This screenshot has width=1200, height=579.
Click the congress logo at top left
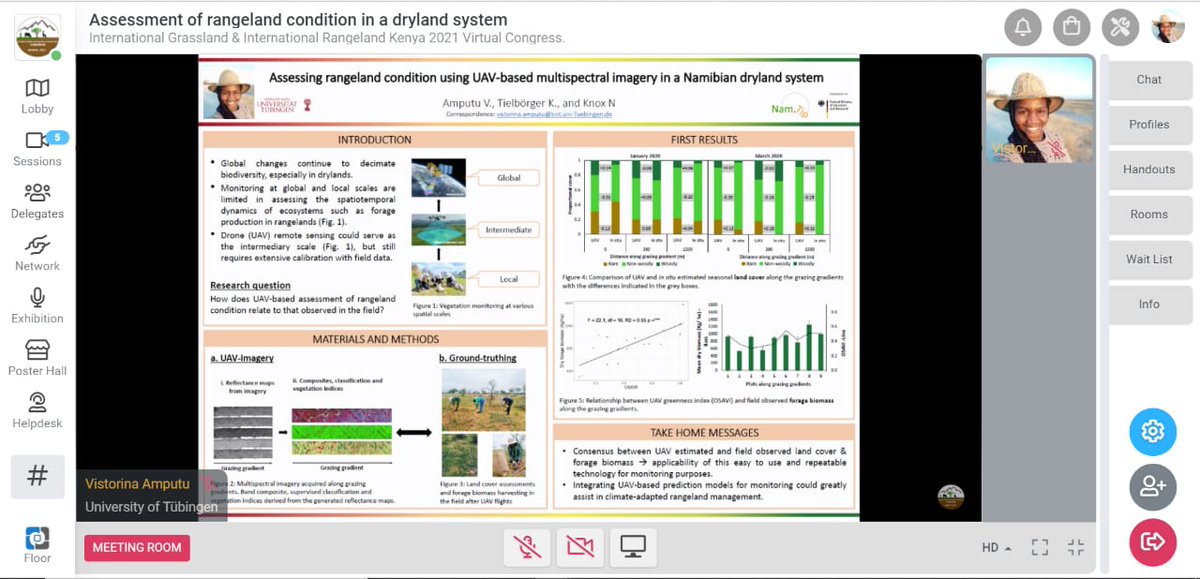[37, 36]
